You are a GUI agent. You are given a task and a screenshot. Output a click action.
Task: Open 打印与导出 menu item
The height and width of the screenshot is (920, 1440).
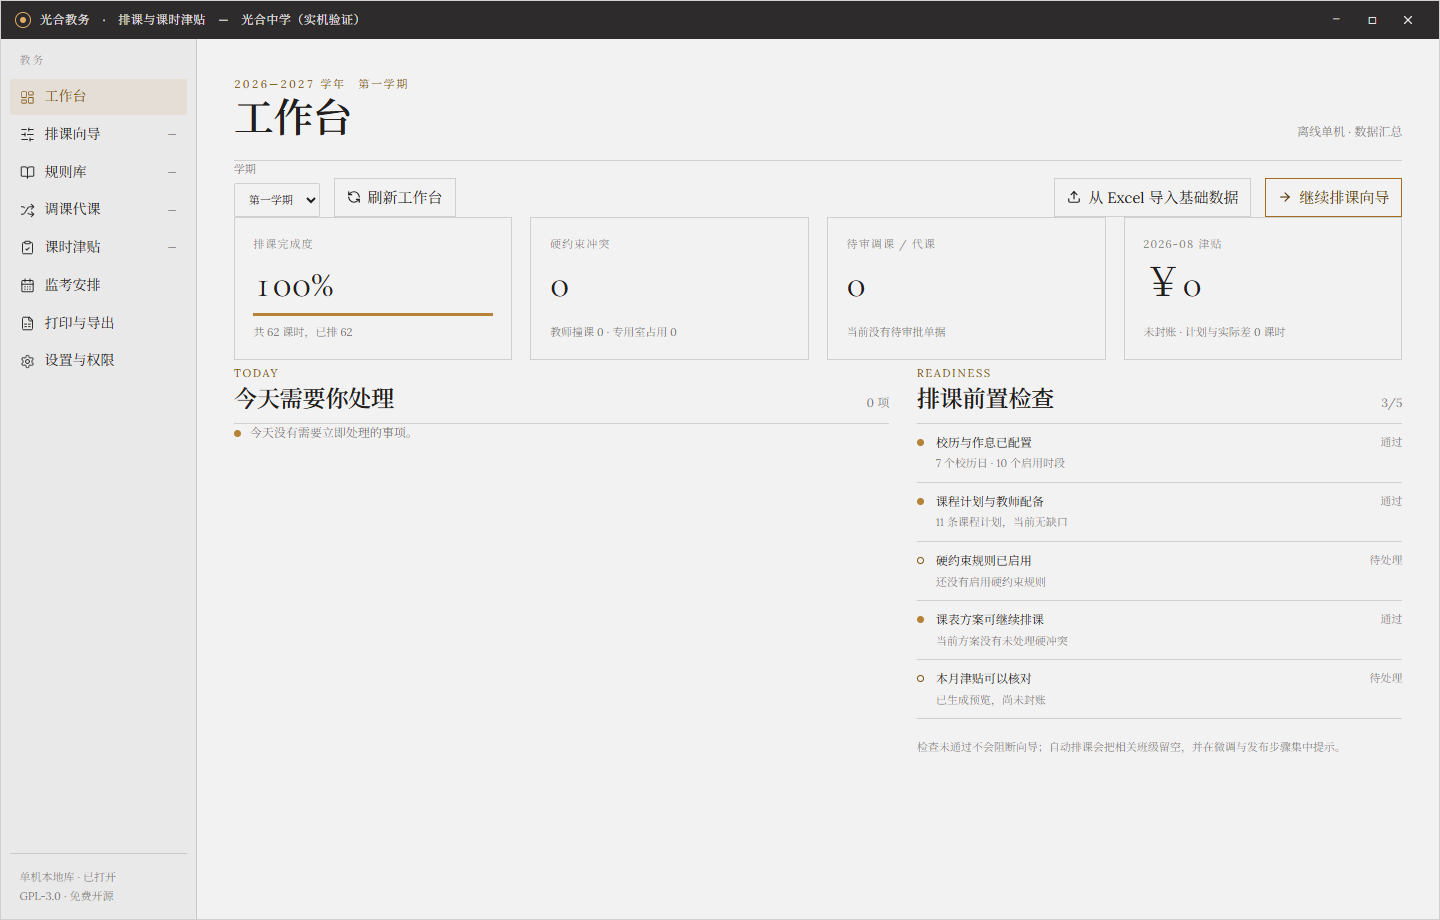pyautogui.click(x=98, y=323)
